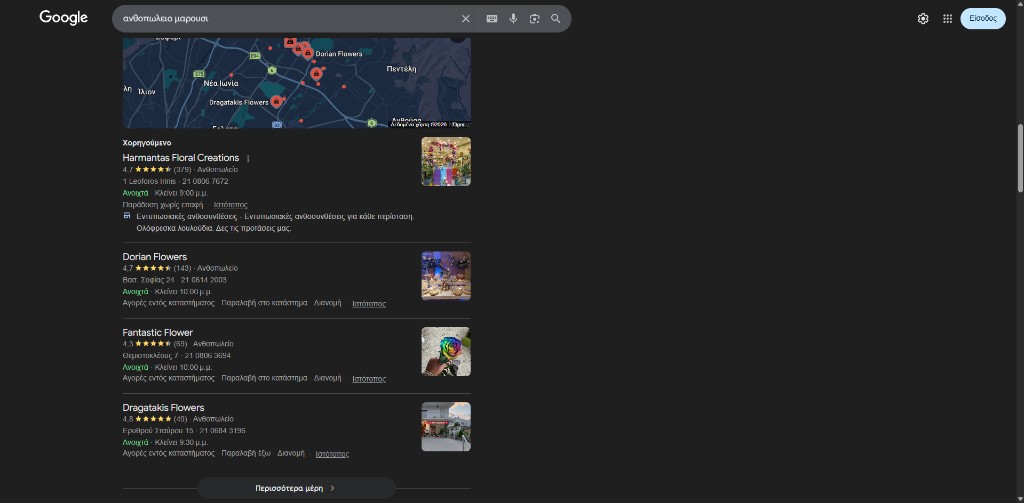The width and height of the screenshot is (1024, 503).
Task: Click Παραλαβή στο κατάστημα under Fantastic Flower
Action: pos(264,378)
